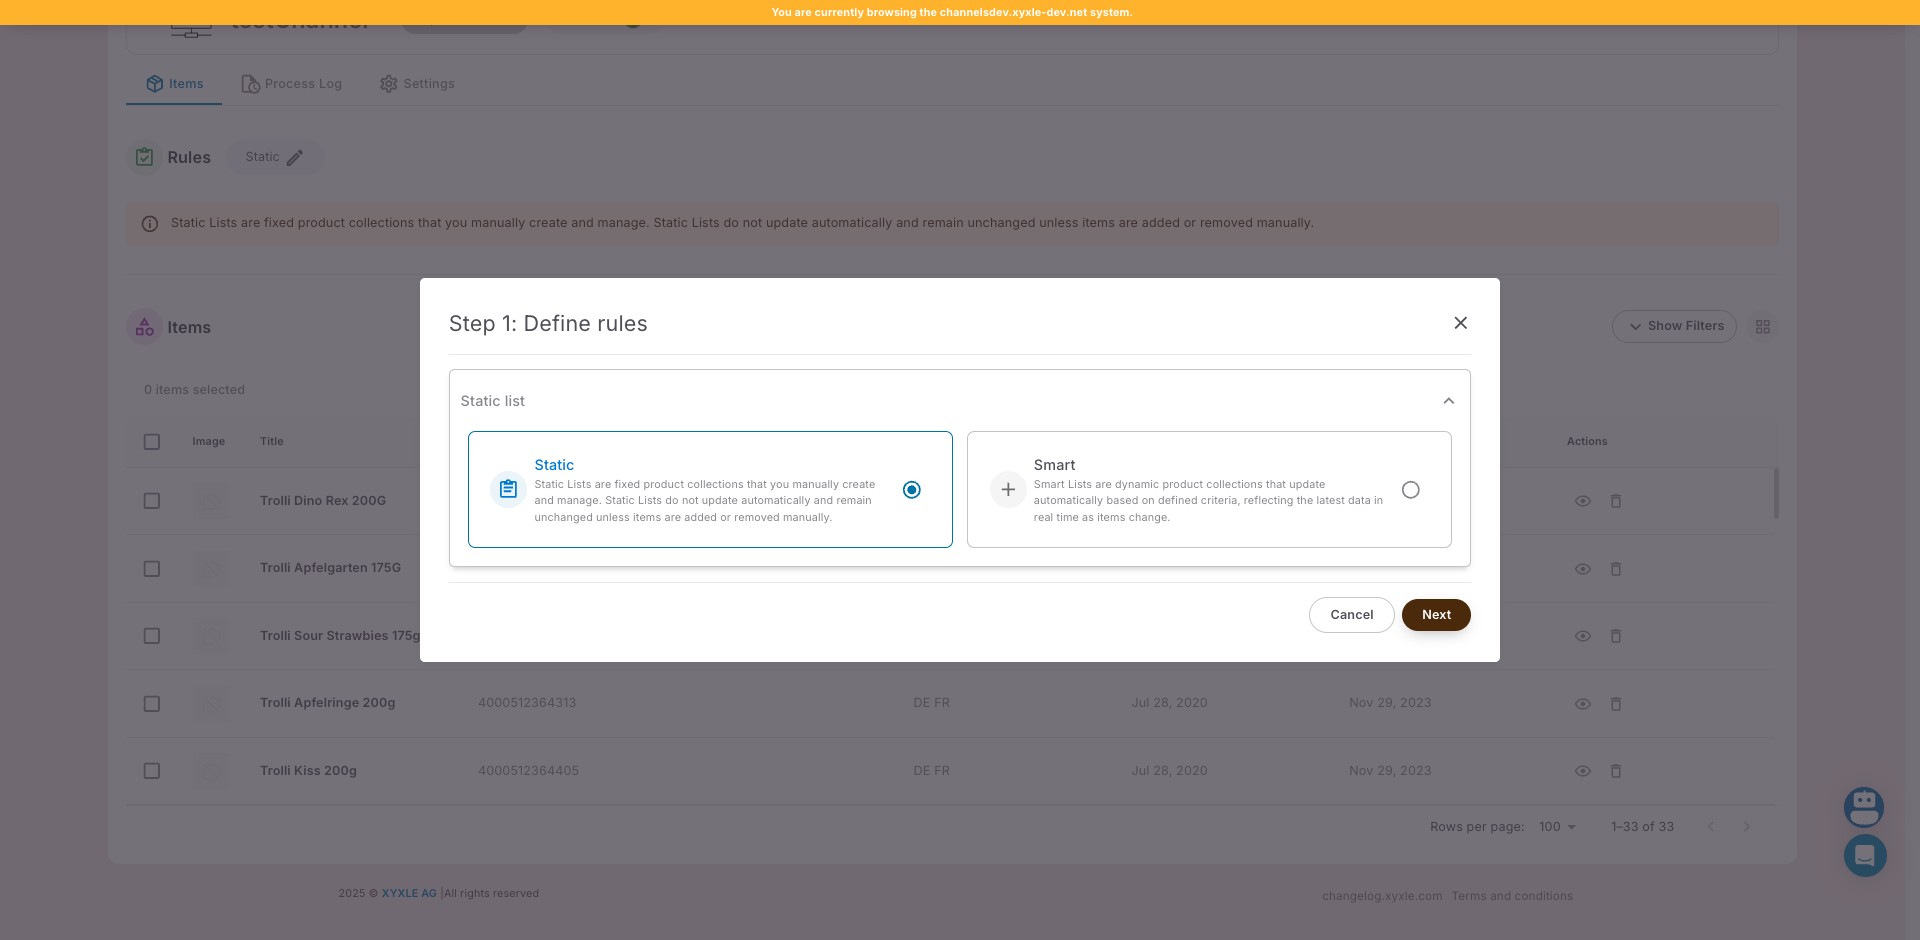1920x940 pixels.
Task: Cancel the Define rules dialog
Action: (1351, 615)
